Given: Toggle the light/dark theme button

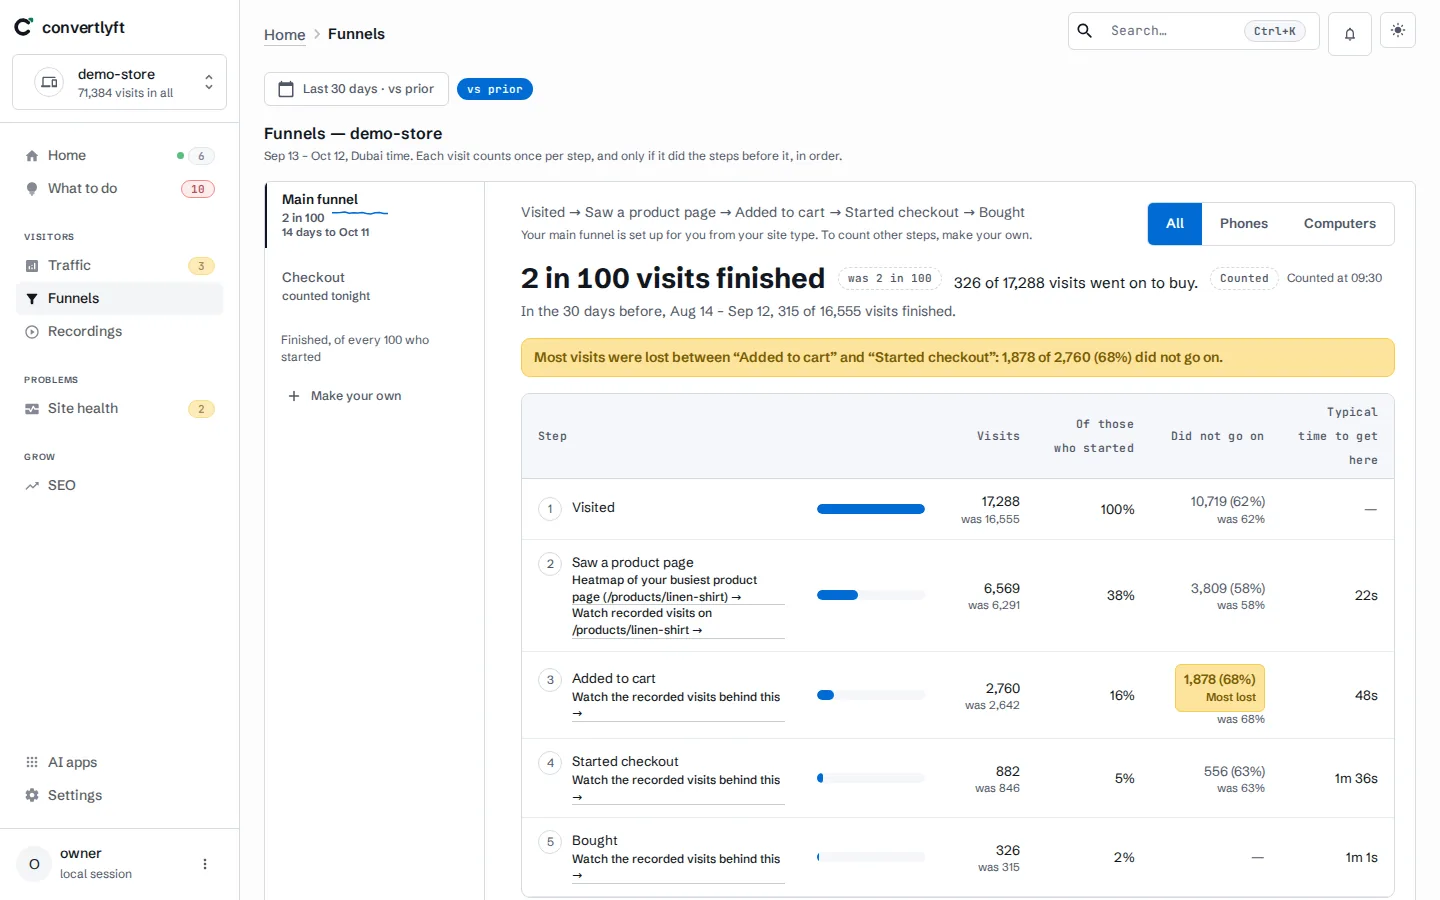Looking at the screenshot, I should tap(1398, 30).
